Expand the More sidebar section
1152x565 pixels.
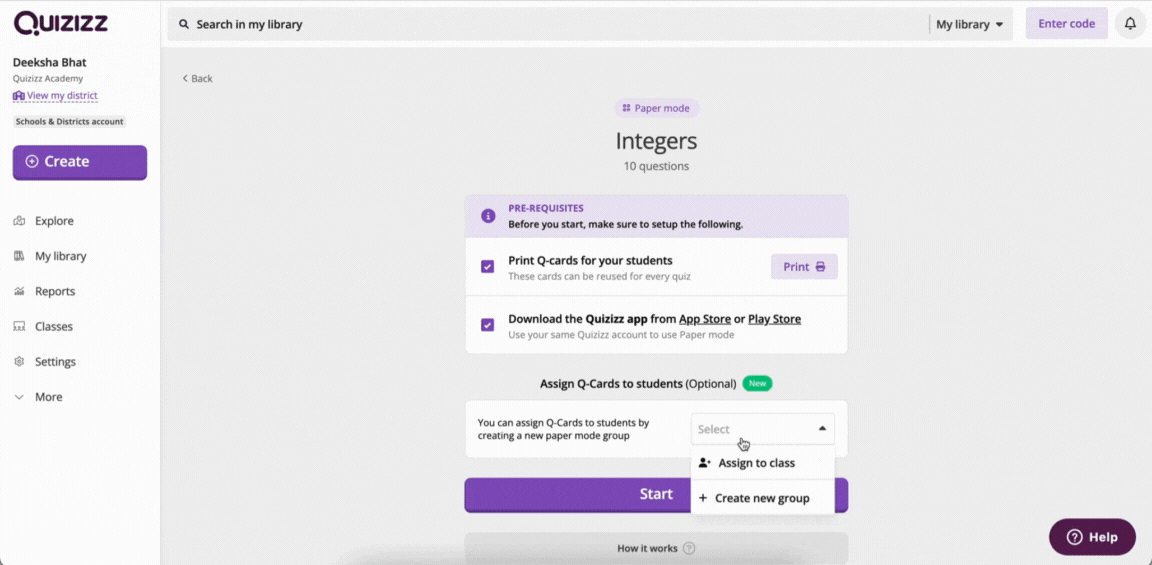point(48,397)
